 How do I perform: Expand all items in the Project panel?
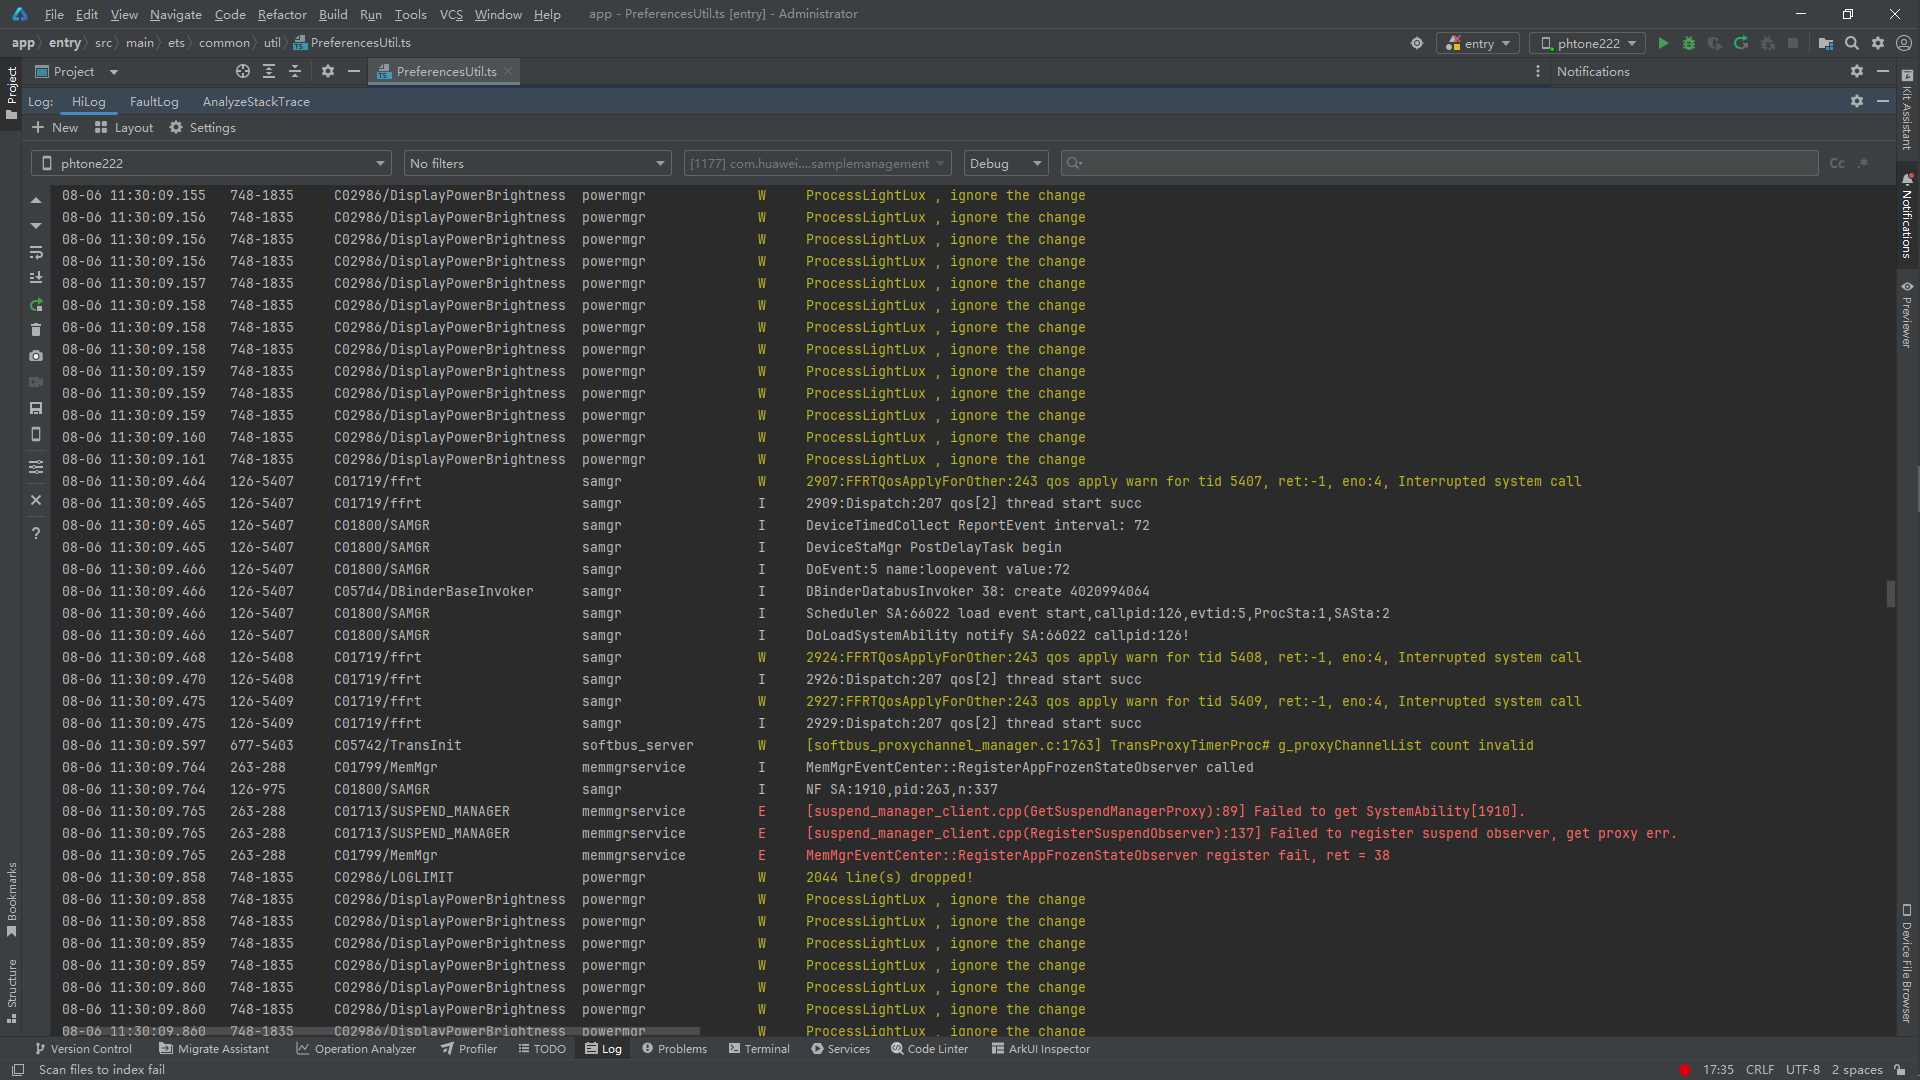[269, 71]
